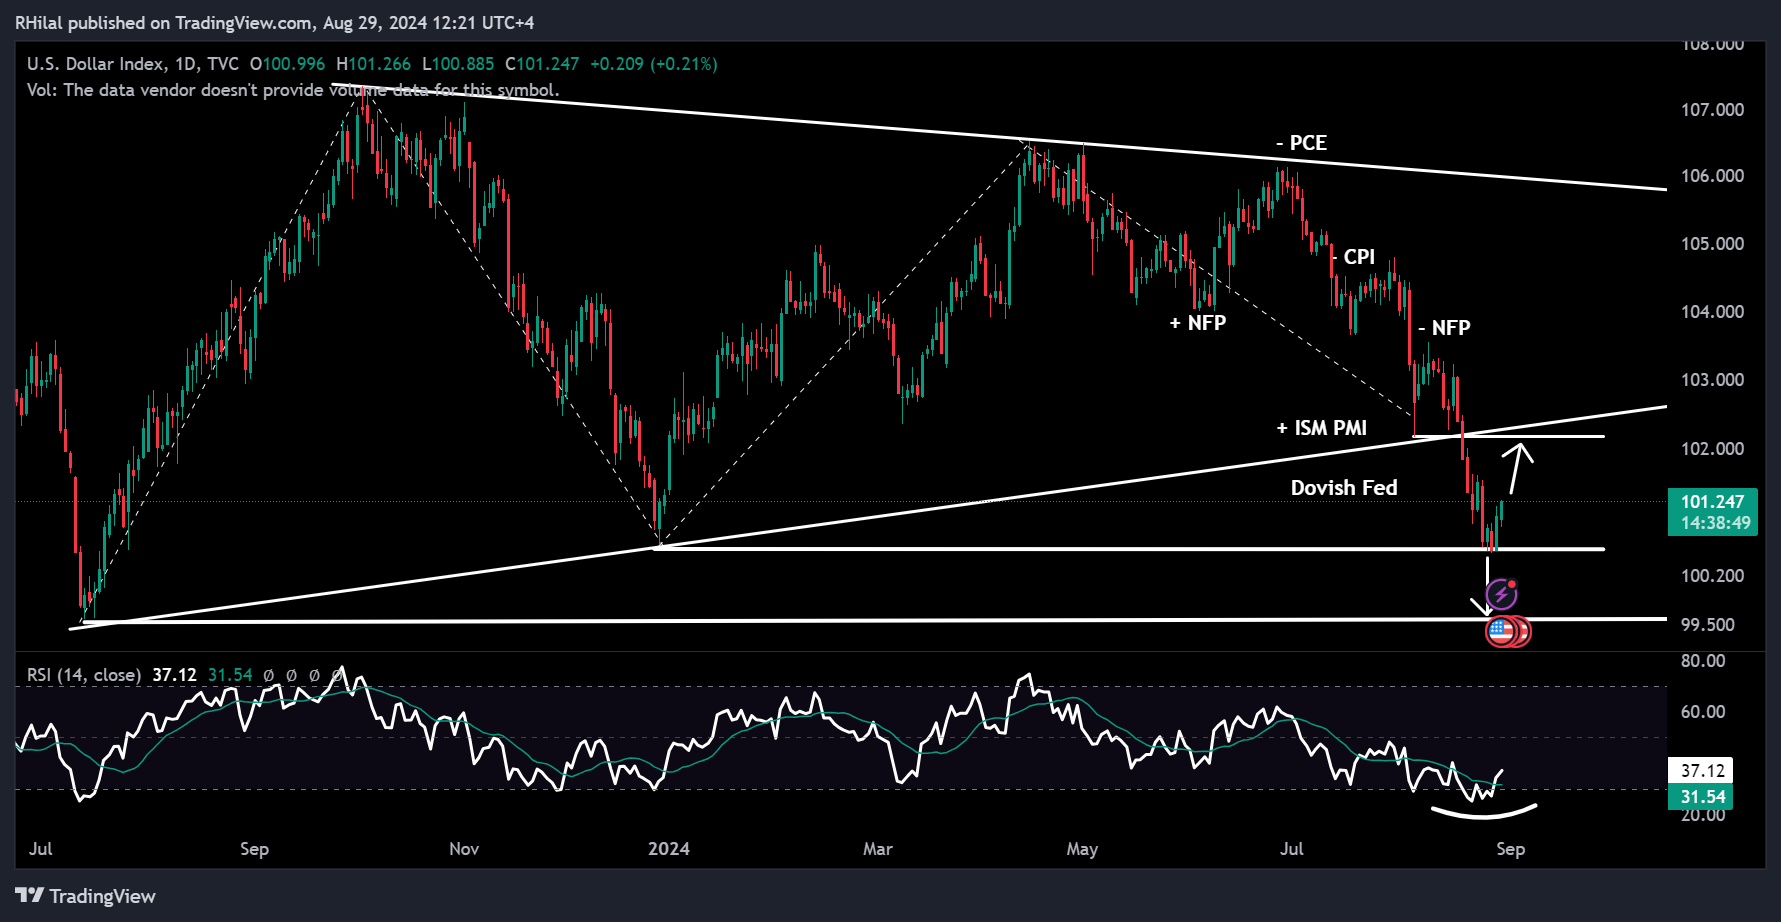Click the 2024 label on time axis
The width and height of the screenshot is (1781, 922).
(x=669, y=849)
